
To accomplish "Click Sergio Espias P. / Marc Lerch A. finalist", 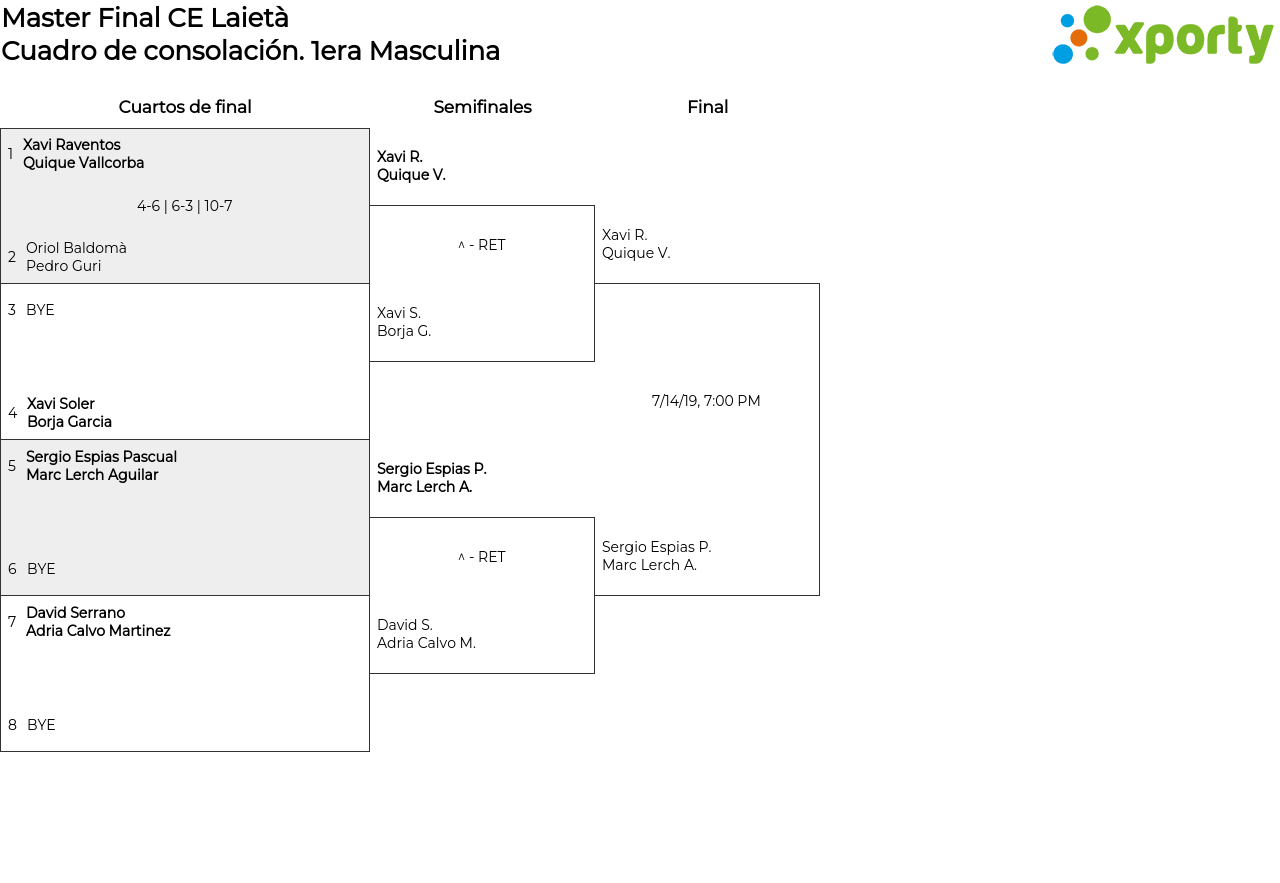I will click(656, 556).
